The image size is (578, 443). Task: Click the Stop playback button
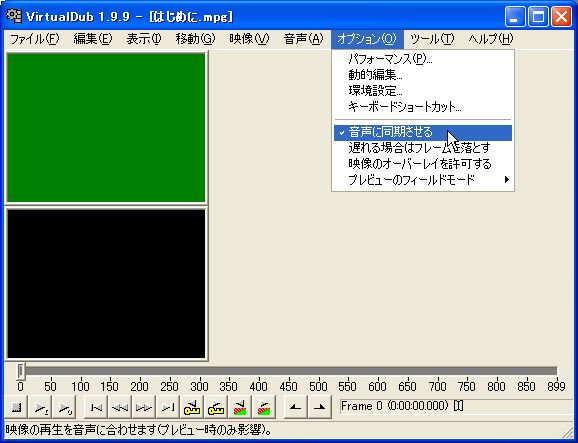coord(16,407)
